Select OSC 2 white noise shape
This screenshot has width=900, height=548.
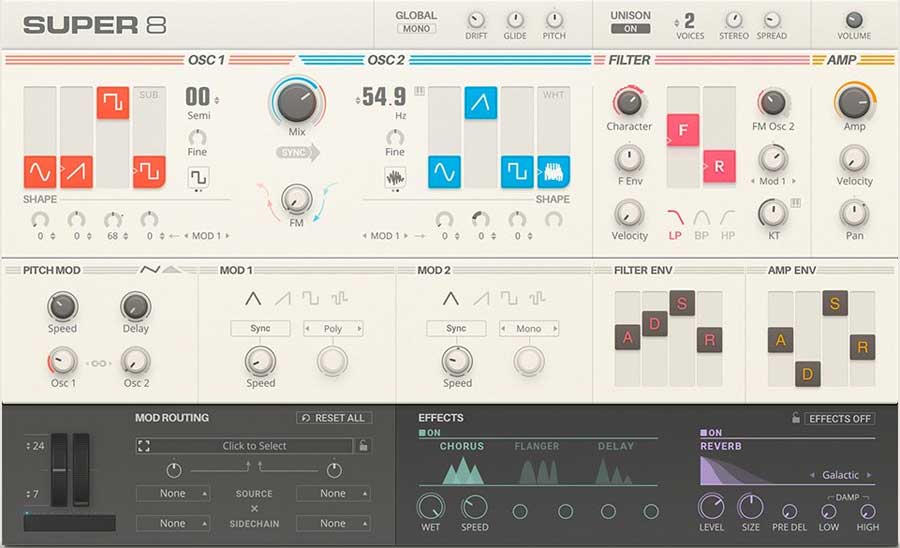[553, 172]
